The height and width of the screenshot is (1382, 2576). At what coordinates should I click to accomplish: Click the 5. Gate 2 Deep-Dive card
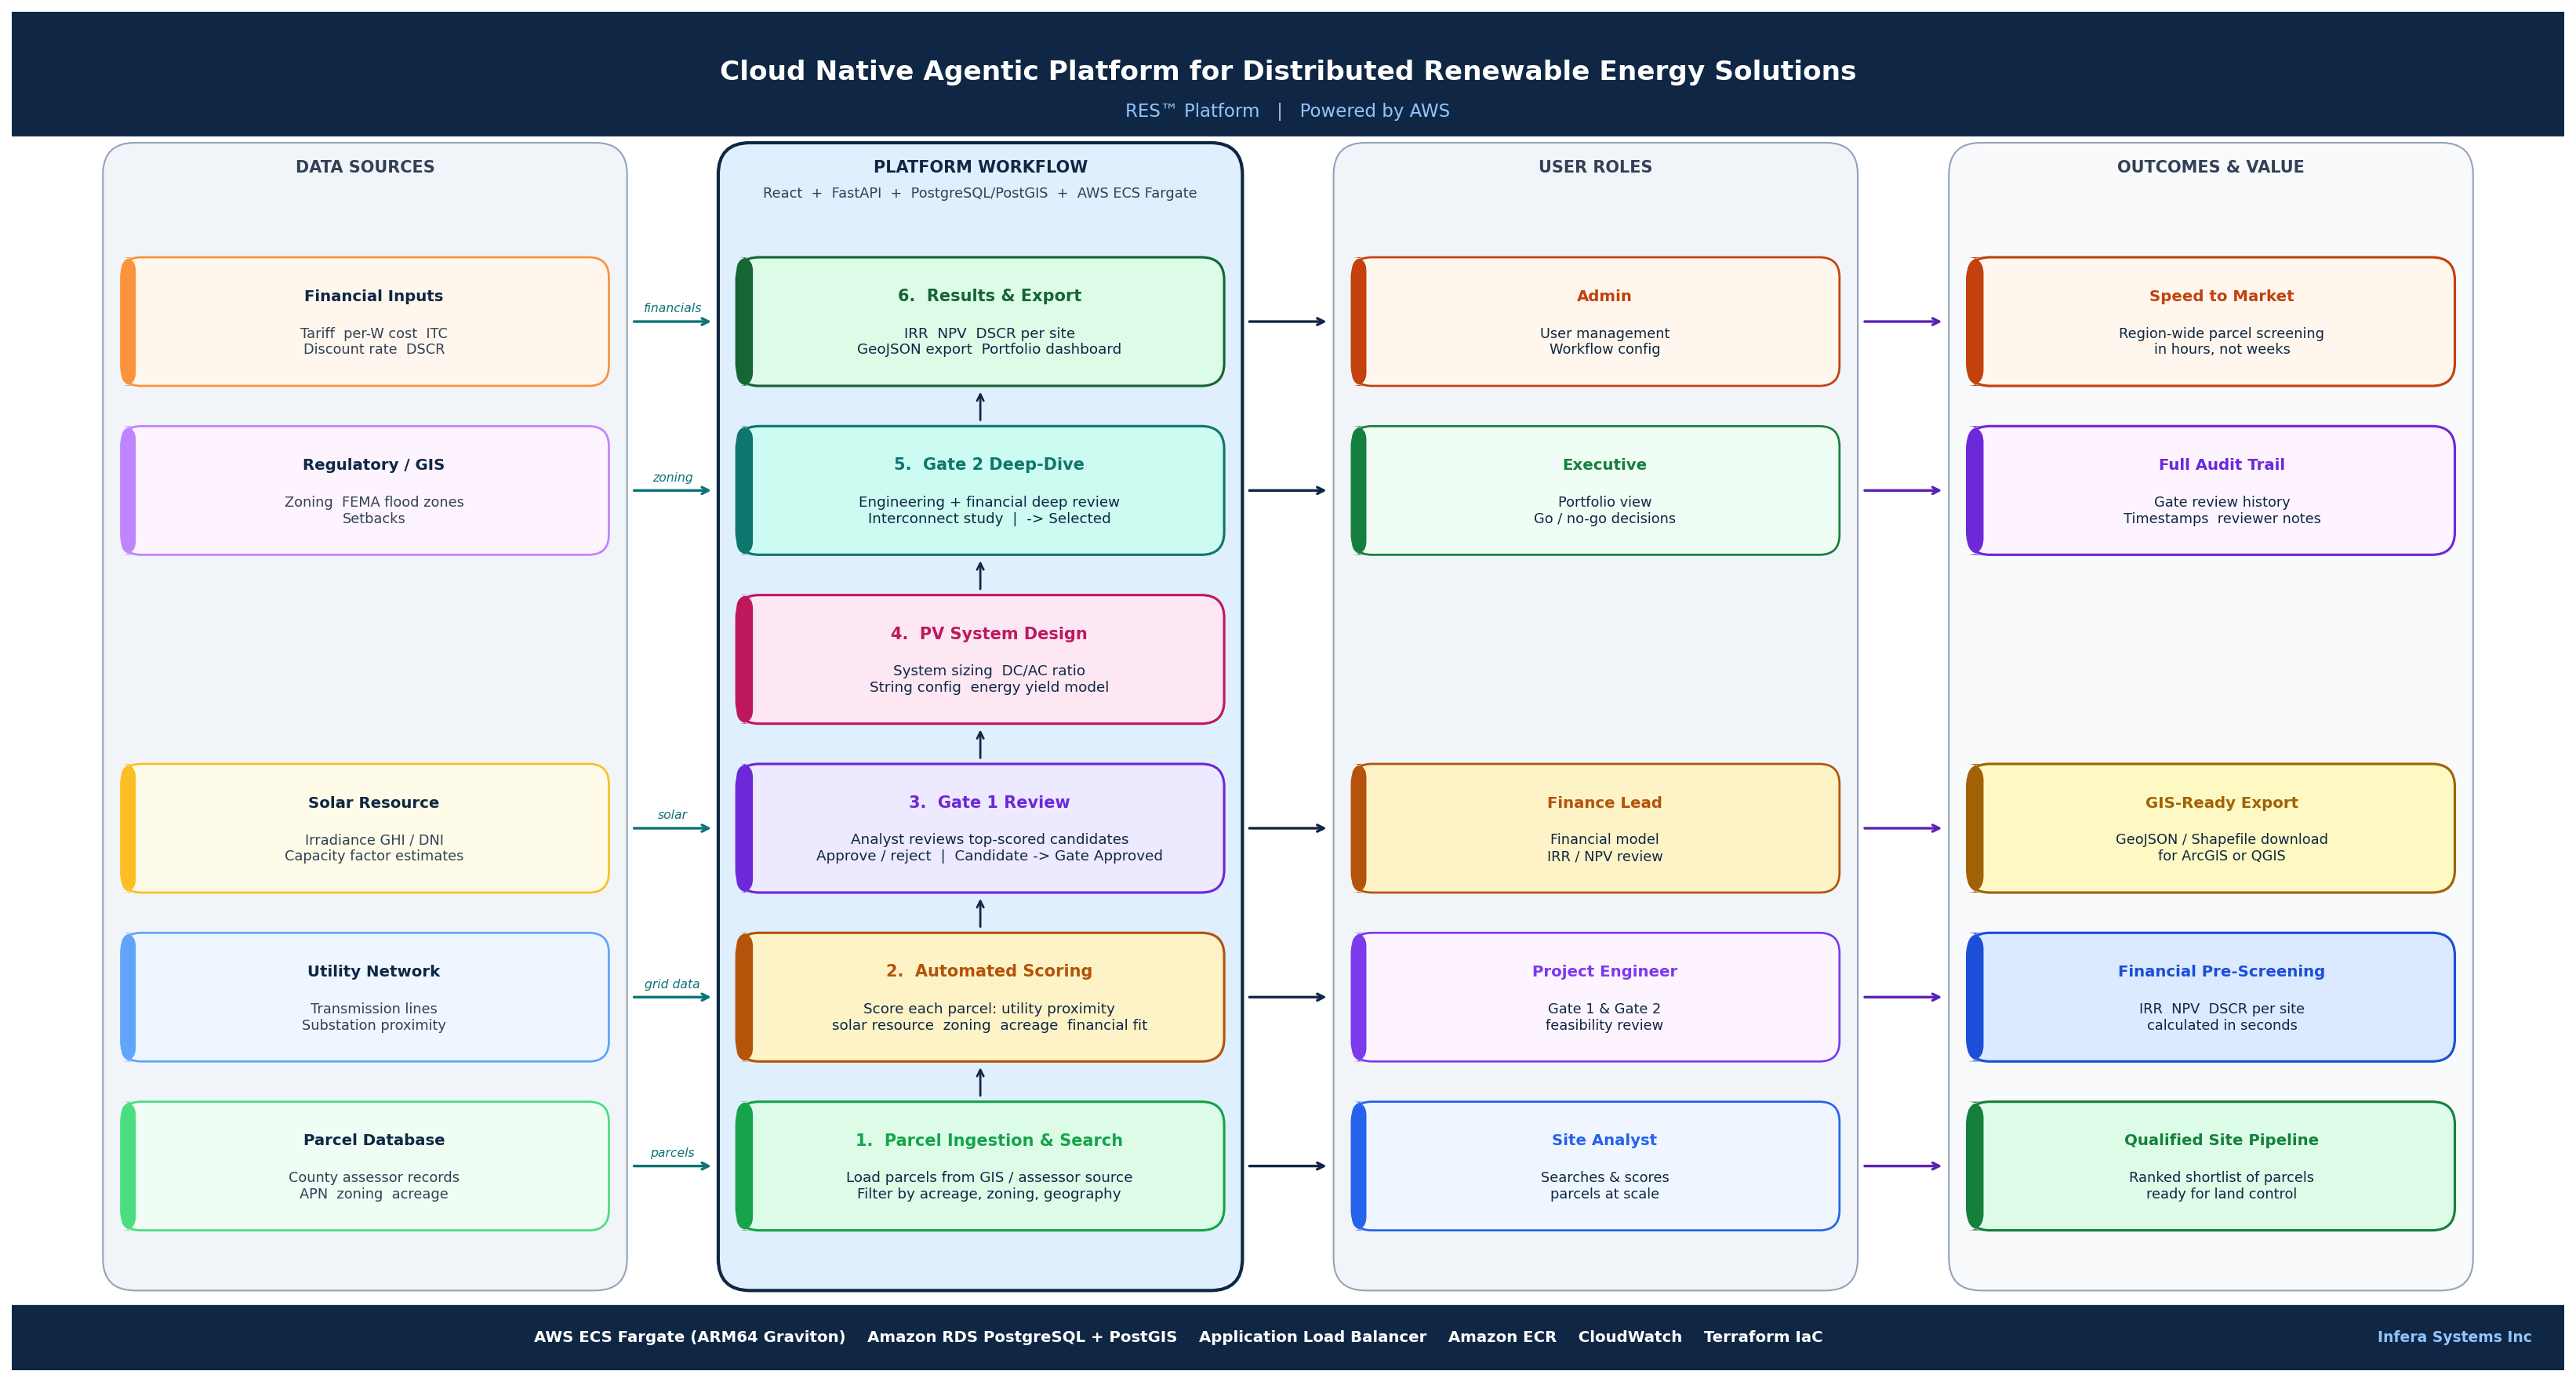pos(980,490)
